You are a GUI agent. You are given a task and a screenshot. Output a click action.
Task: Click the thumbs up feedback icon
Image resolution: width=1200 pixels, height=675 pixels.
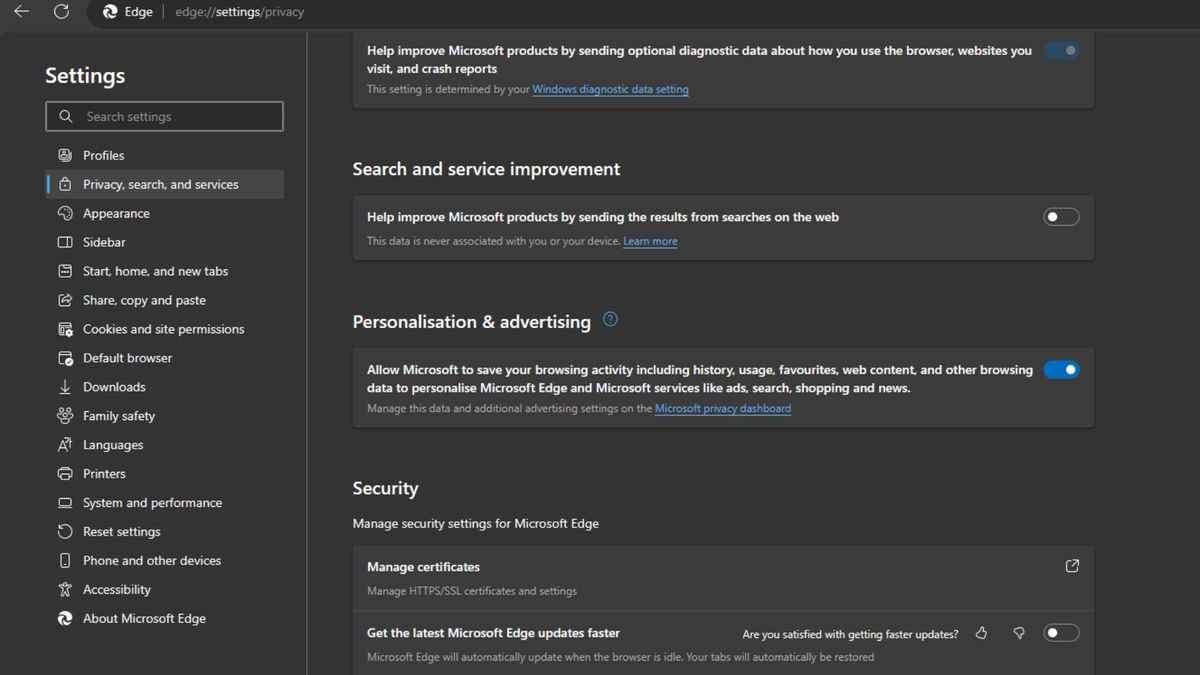pos(981,632)
